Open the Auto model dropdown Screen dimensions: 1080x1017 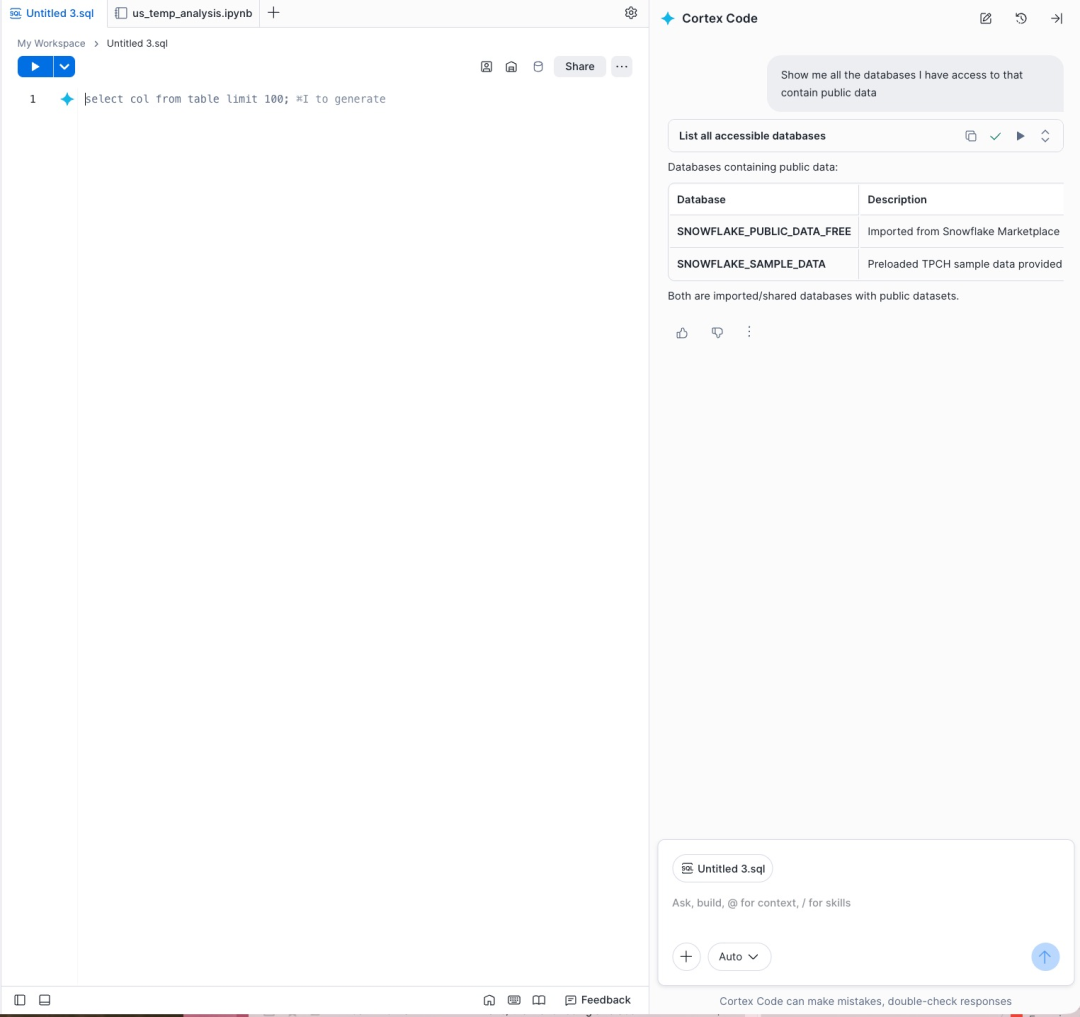point(738,956)
